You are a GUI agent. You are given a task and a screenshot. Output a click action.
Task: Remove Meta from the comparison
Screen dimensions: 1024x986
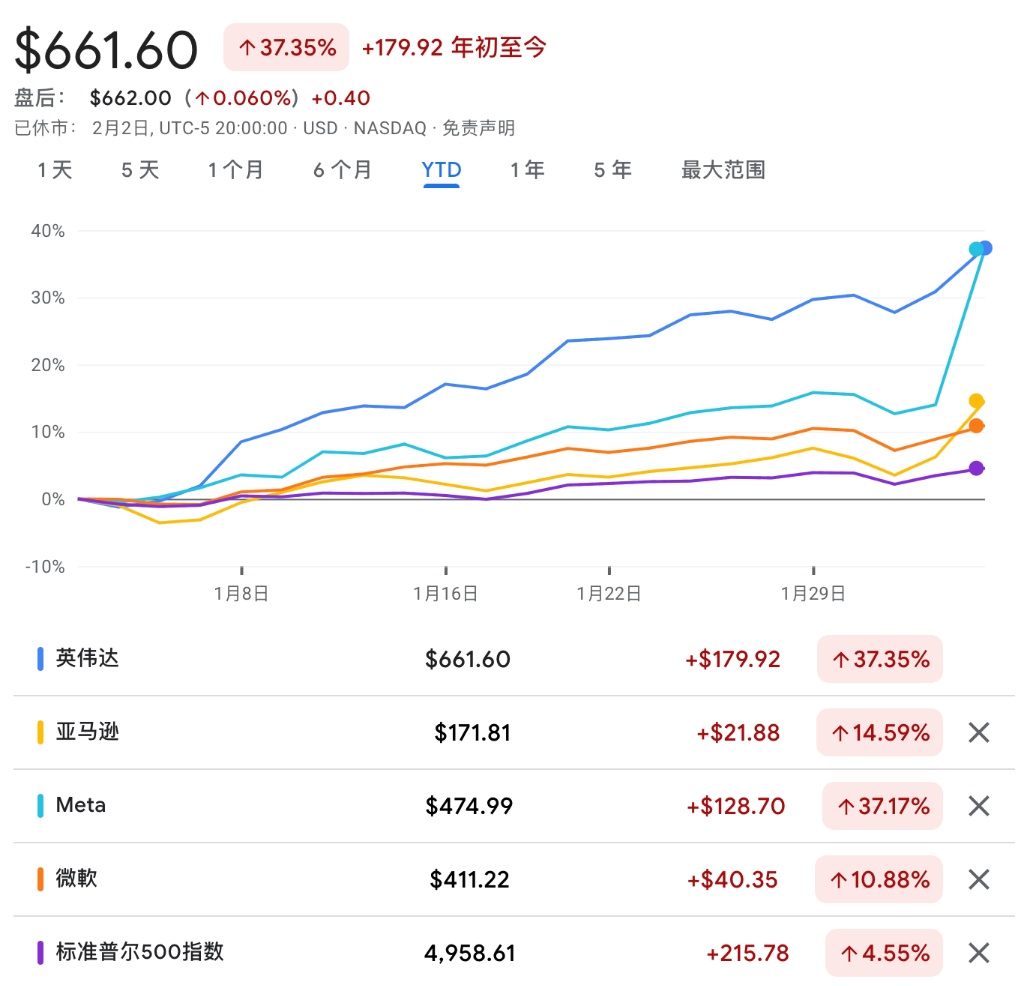click(978, 806)
